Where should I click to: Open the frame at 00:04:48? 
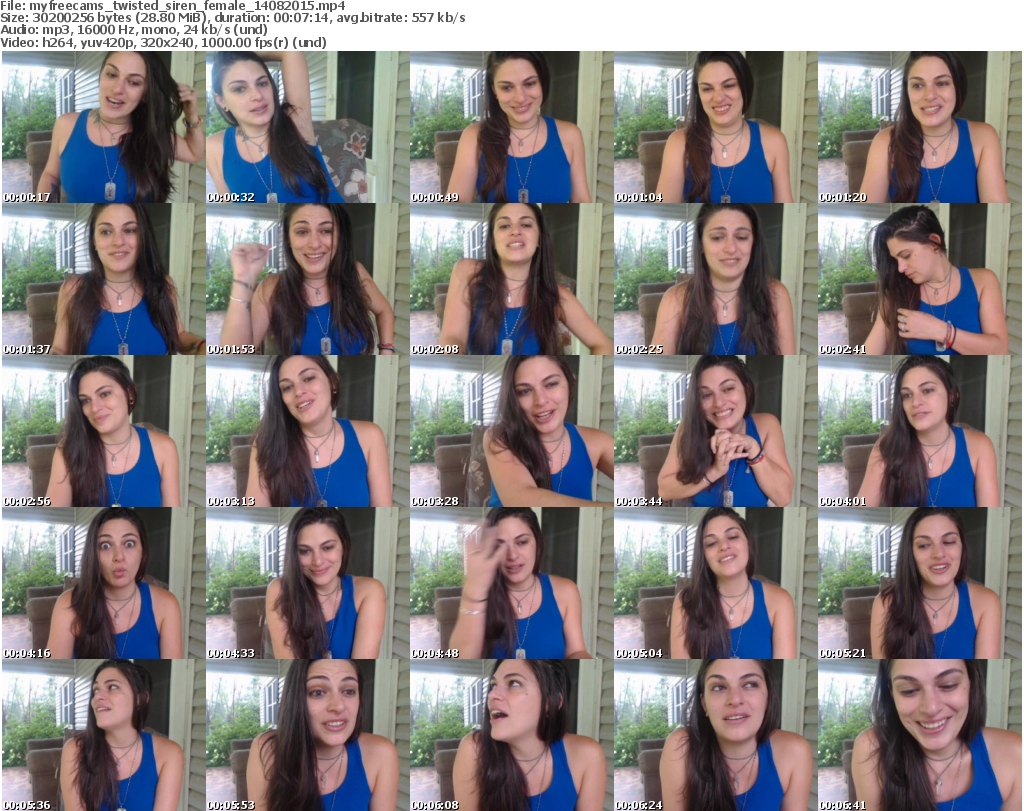(511, 583)
